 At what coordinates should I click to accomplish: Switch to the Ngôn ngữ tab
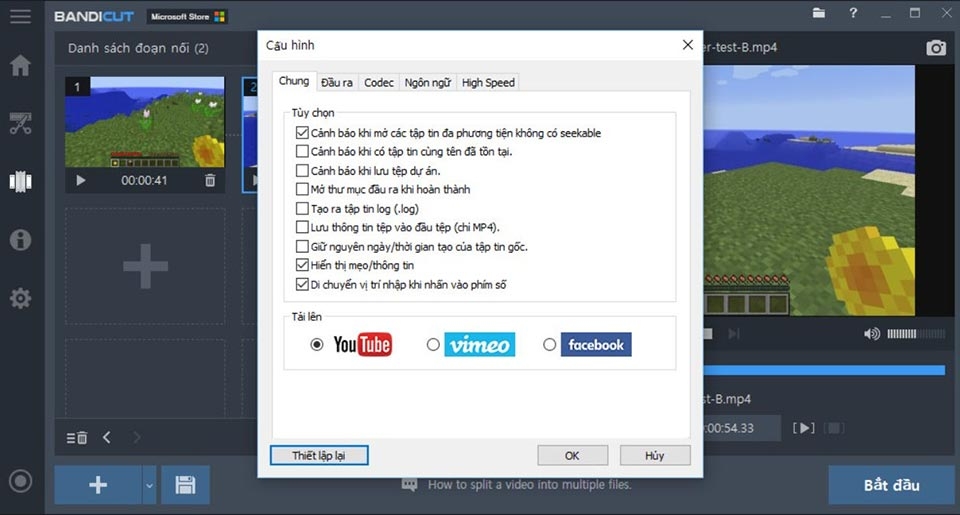[x=427, y=83]
